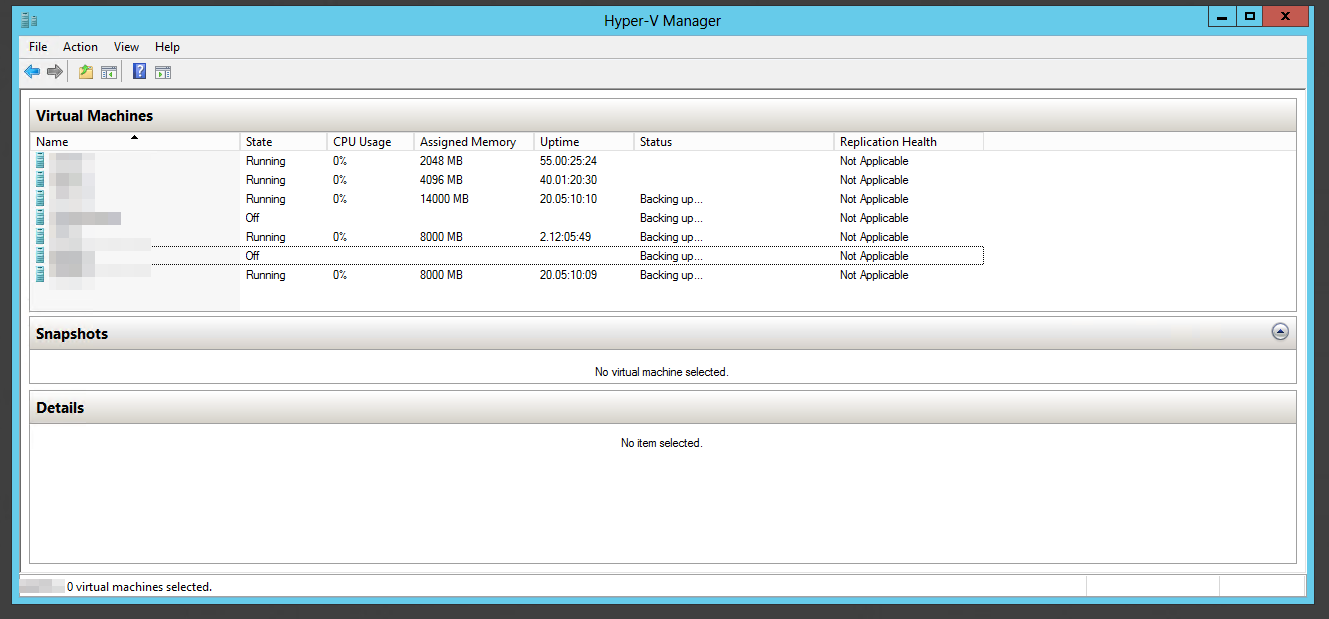
Task: Click the Forward navigation arrow
Action: tap(55, 71)
